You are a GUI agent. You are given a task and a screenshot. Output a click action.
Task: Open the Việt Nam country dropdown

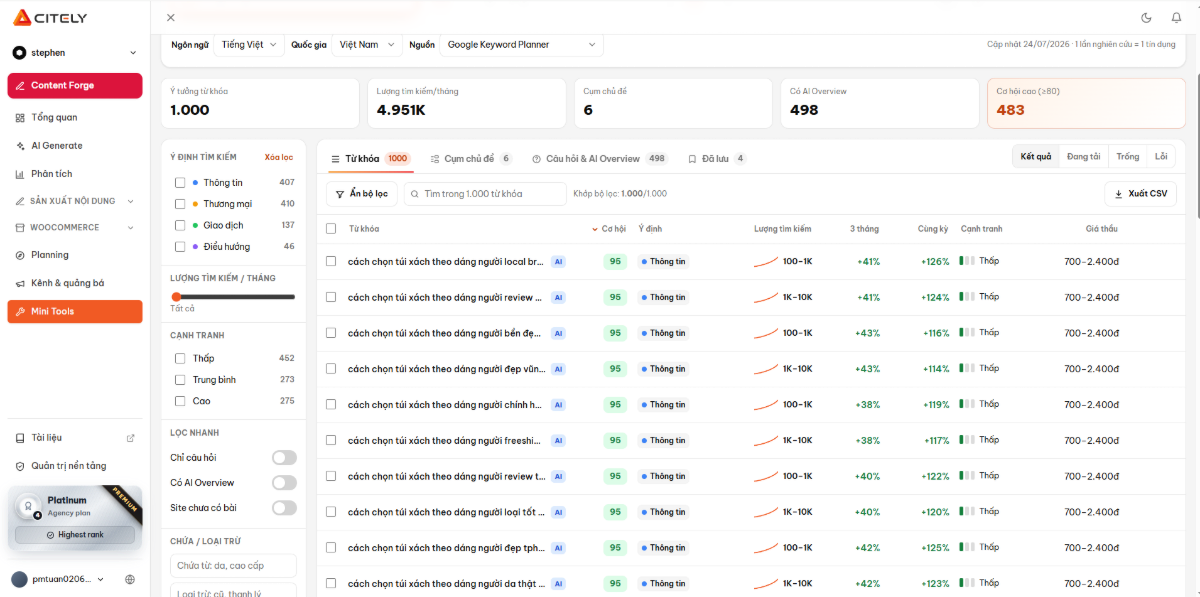point(367,45)
